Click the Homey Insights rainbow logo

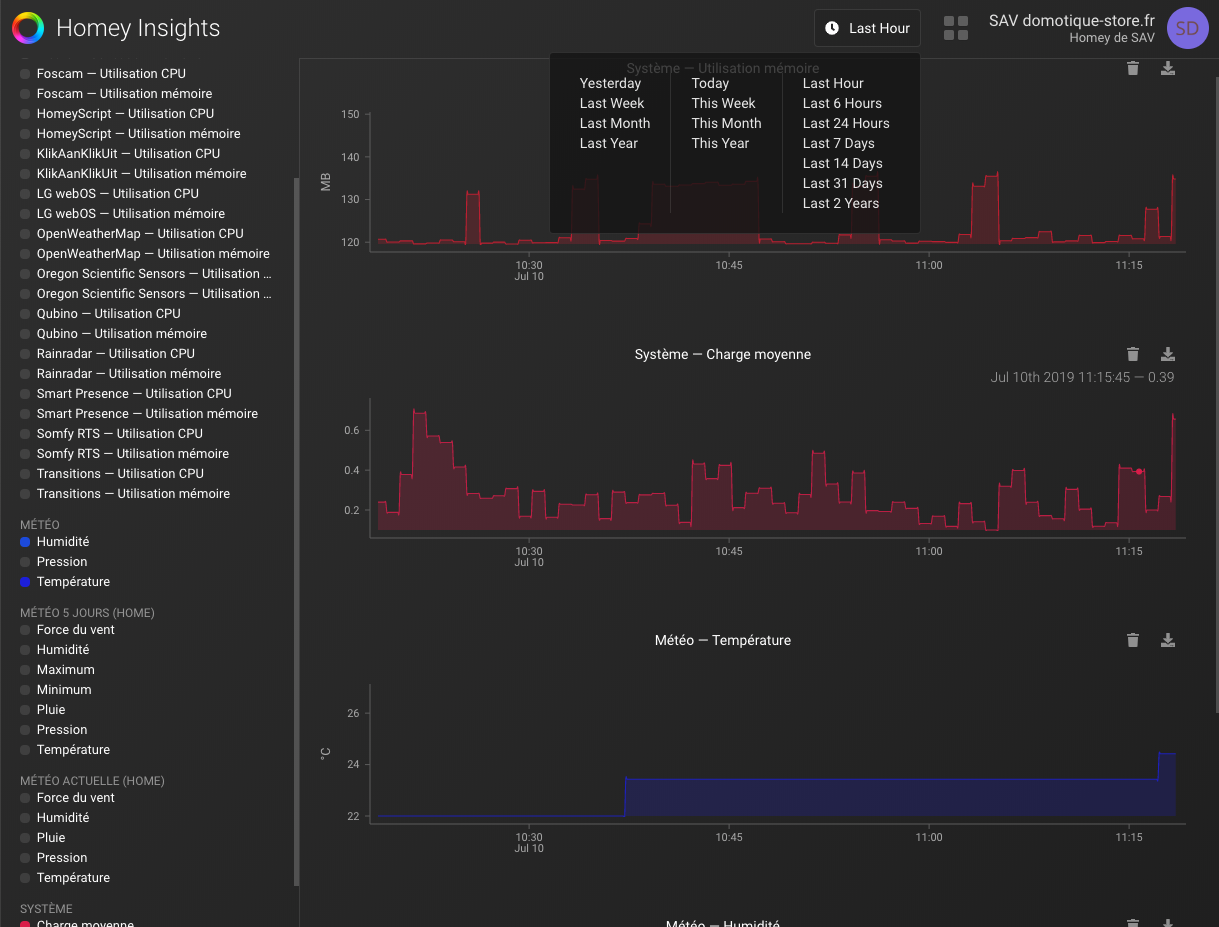(27, 27)
